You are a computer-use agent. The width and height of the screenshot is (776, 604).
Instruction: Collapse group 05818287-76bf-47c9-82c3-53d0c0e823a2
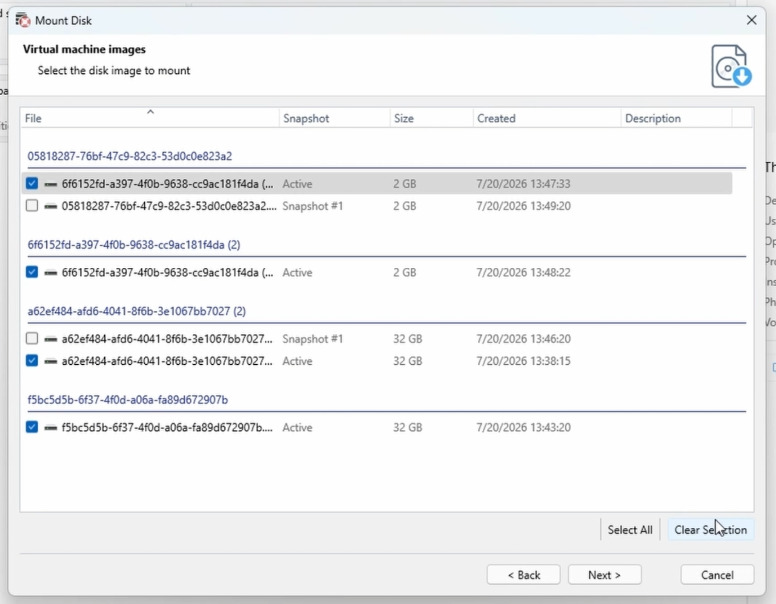coord(130,156)
